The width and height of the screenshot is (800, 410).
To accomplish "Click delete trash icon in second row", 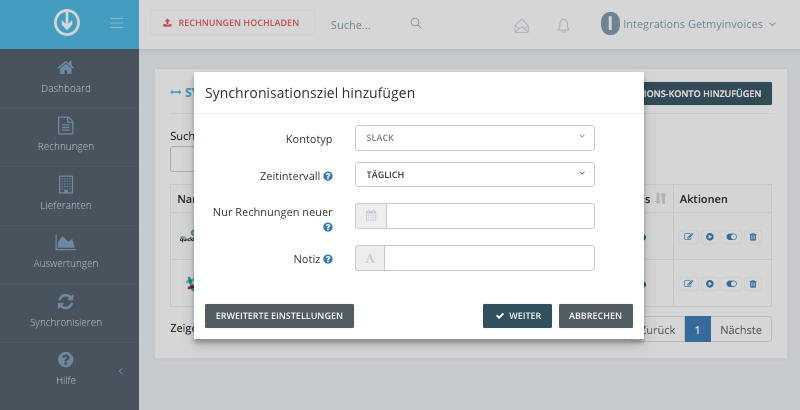I will 753,284.
